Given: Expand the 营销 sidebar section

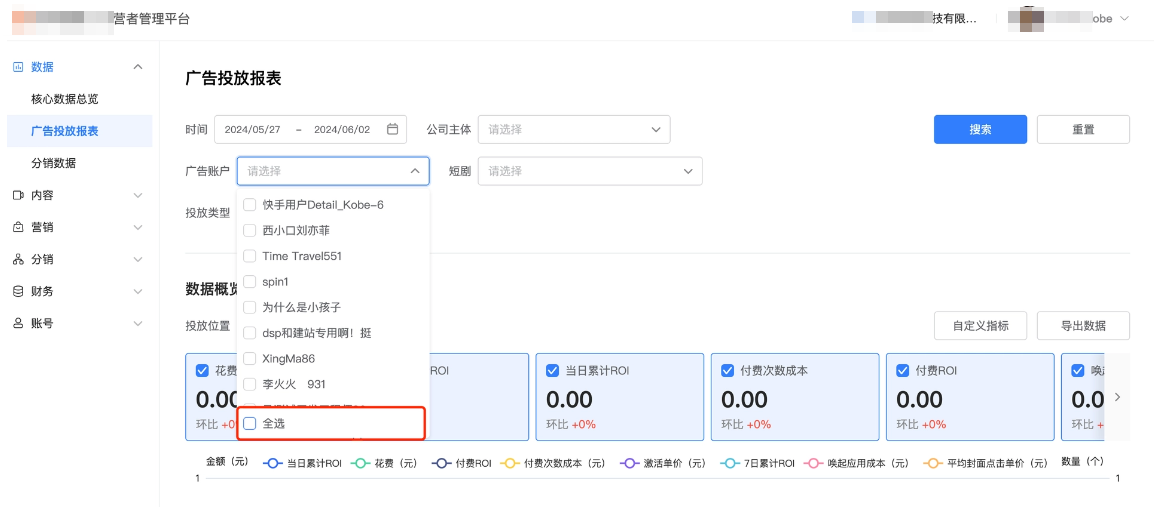Looking at the screenshot, I should 138,227.
